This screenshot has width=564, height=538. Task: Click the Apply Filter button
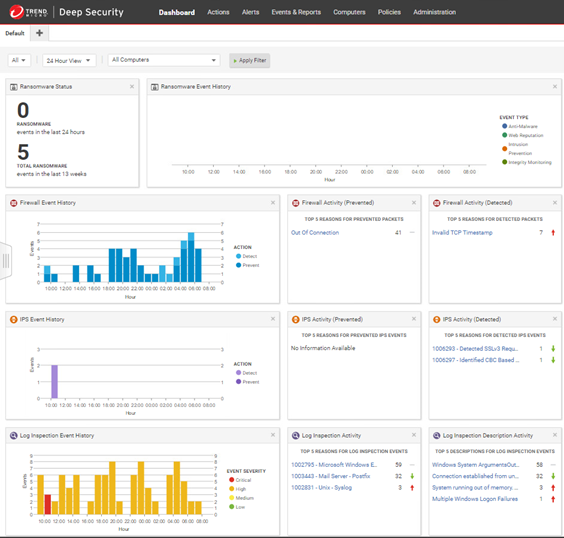[x=250, y=60]
